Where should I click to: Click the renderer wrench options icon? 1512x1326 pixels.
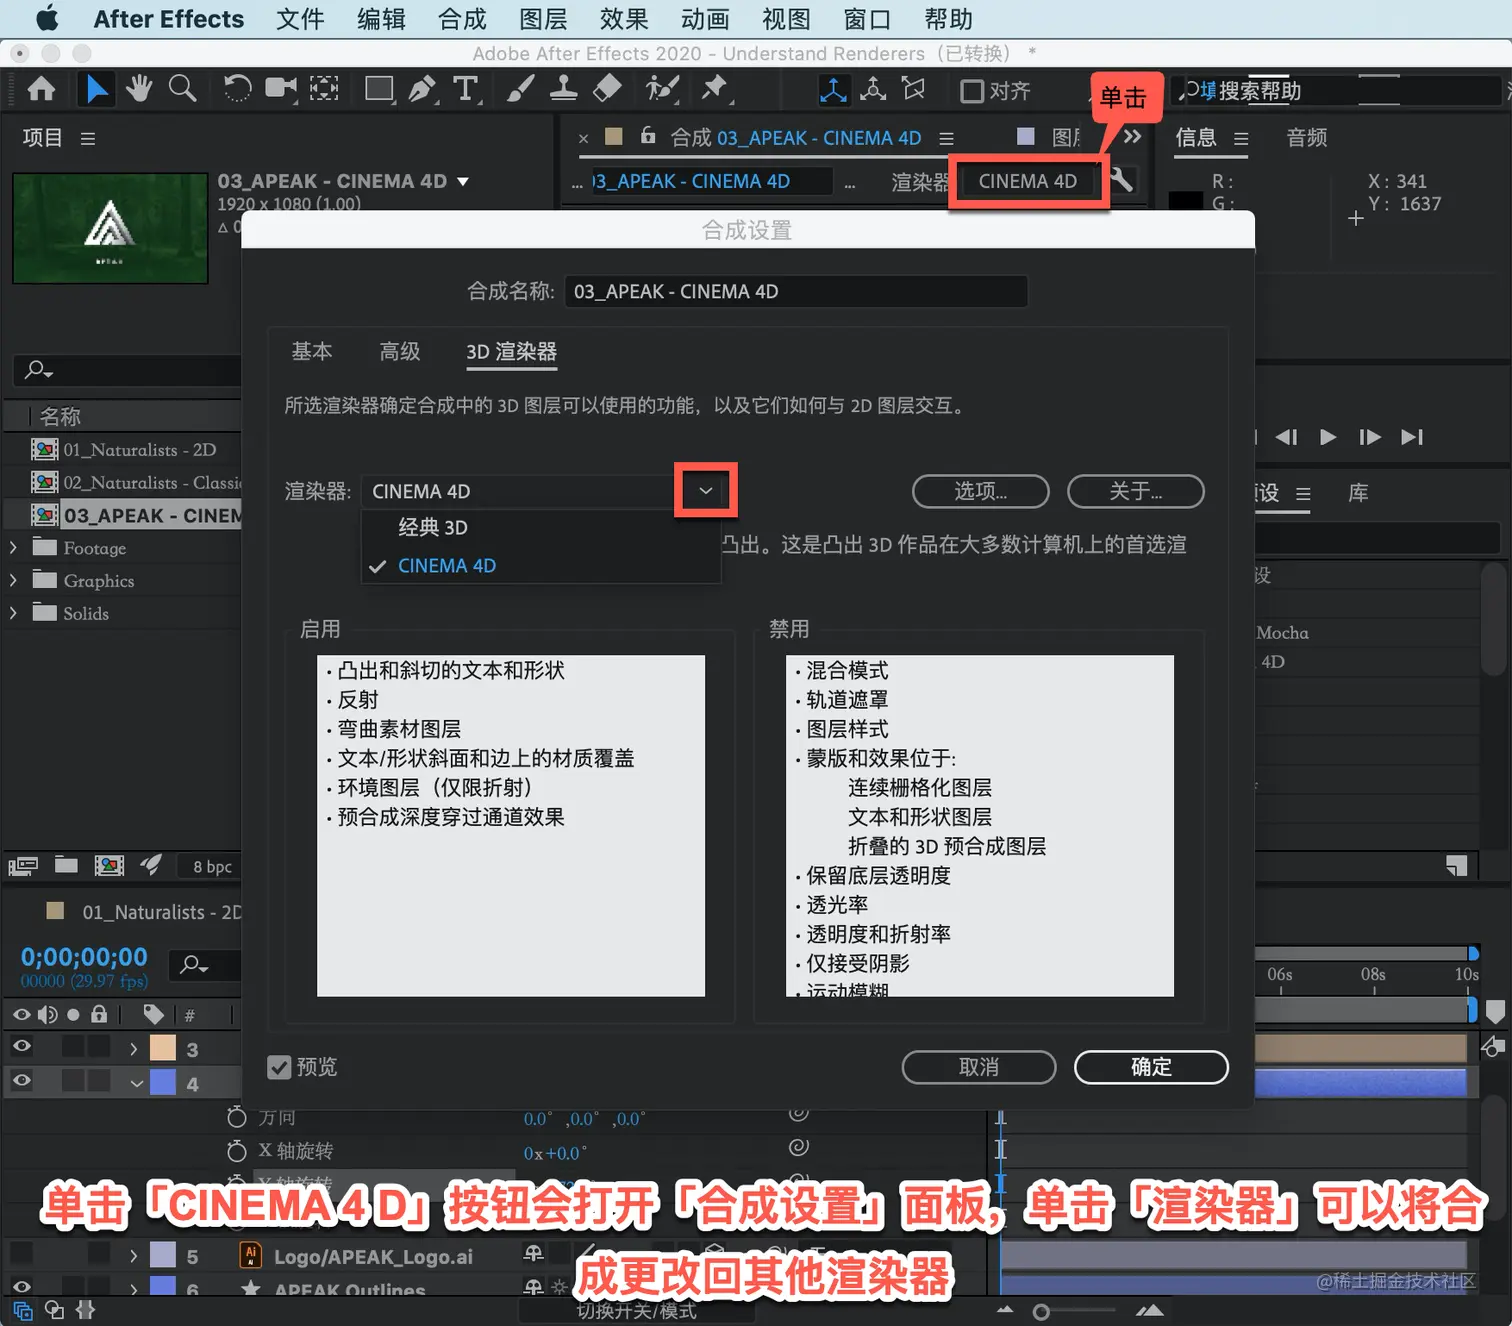tap(1122, 180)
